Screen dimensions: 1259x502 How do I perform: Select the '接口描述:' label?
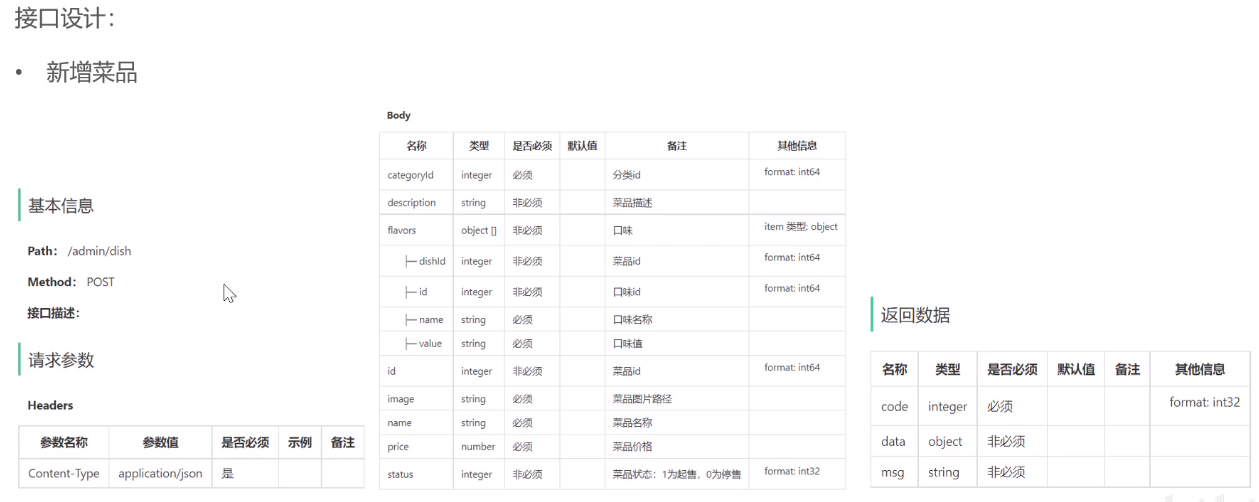click(x=53, y=313)
